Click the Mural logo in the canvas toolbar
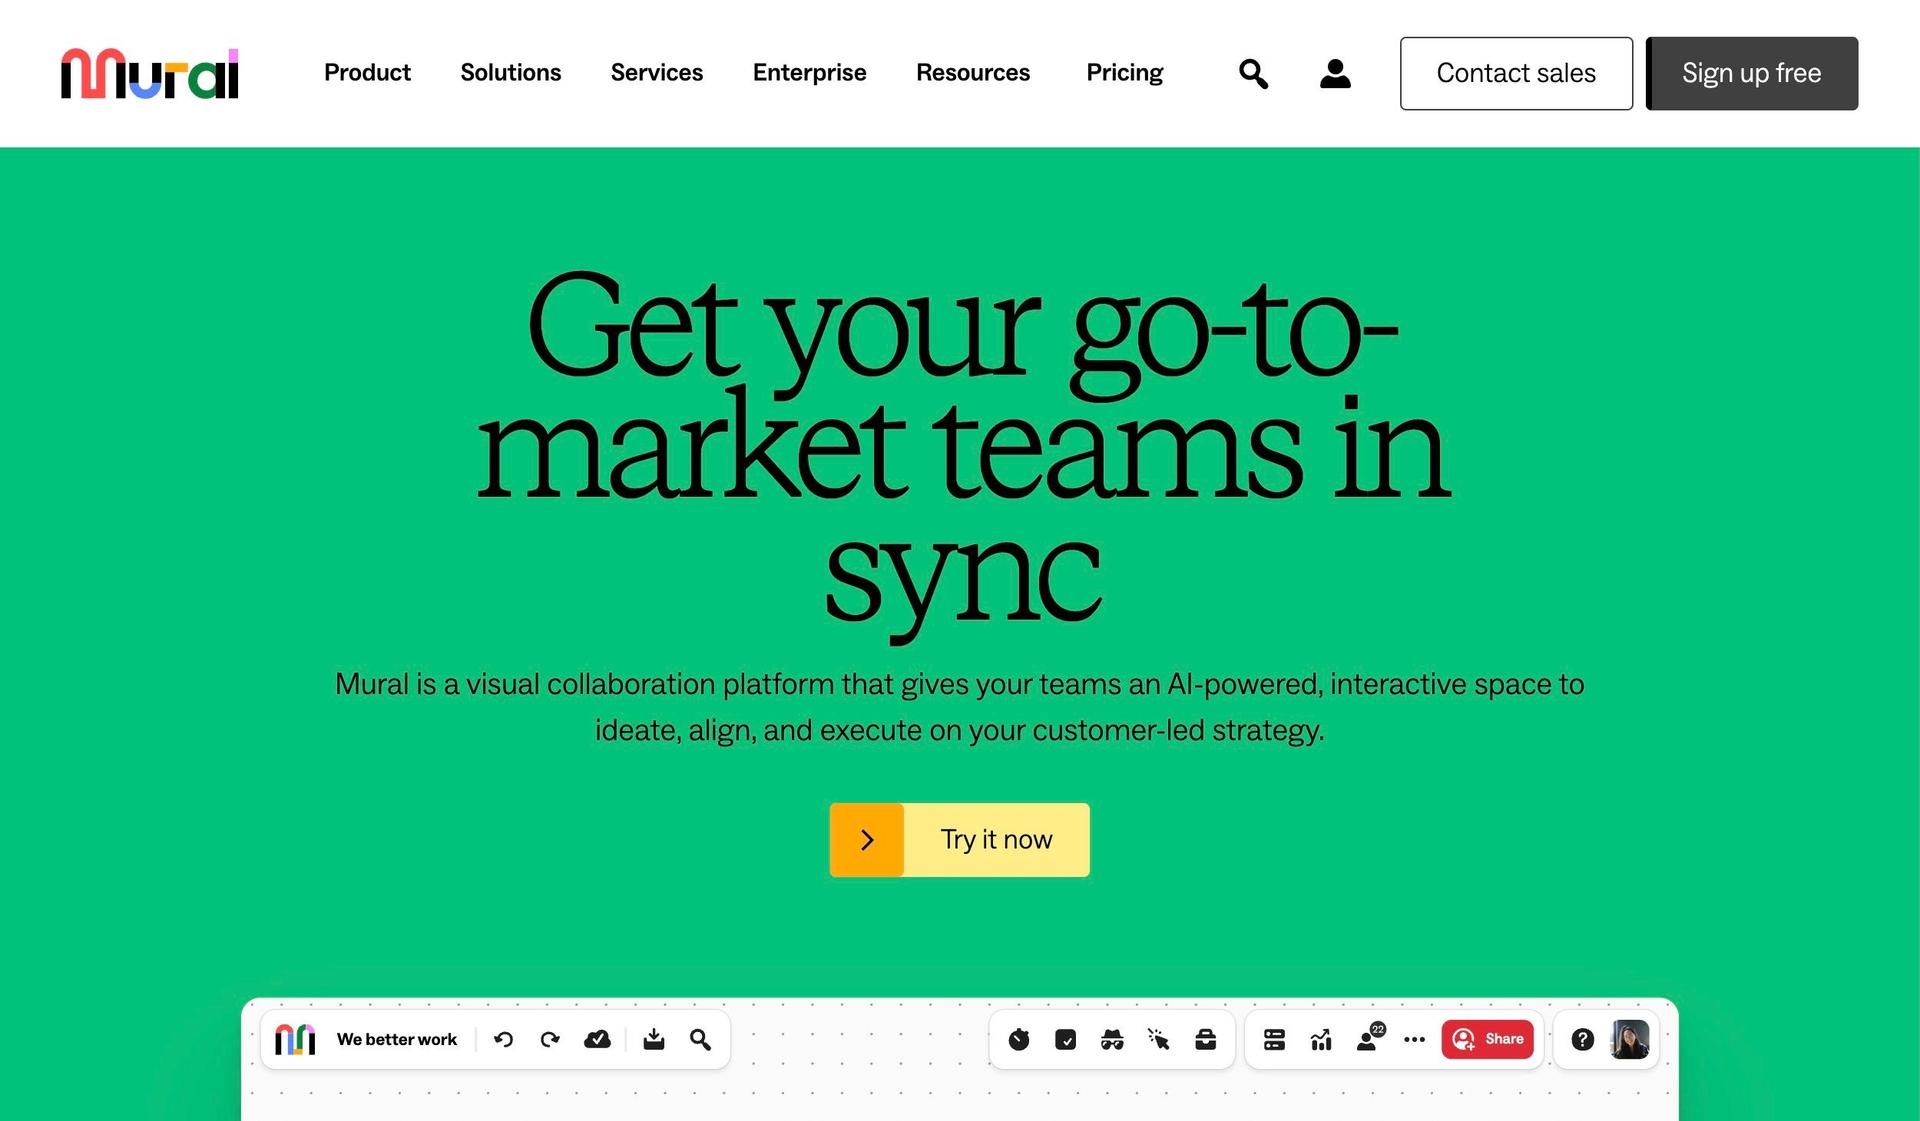Viewport: 1920px width, 1121px height. 295,1039
